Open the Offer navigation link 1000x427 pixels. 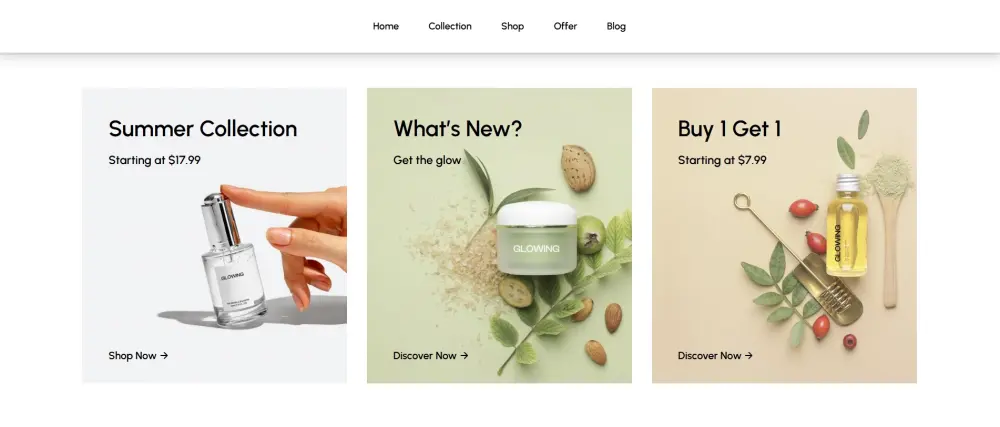coord(565,26)
